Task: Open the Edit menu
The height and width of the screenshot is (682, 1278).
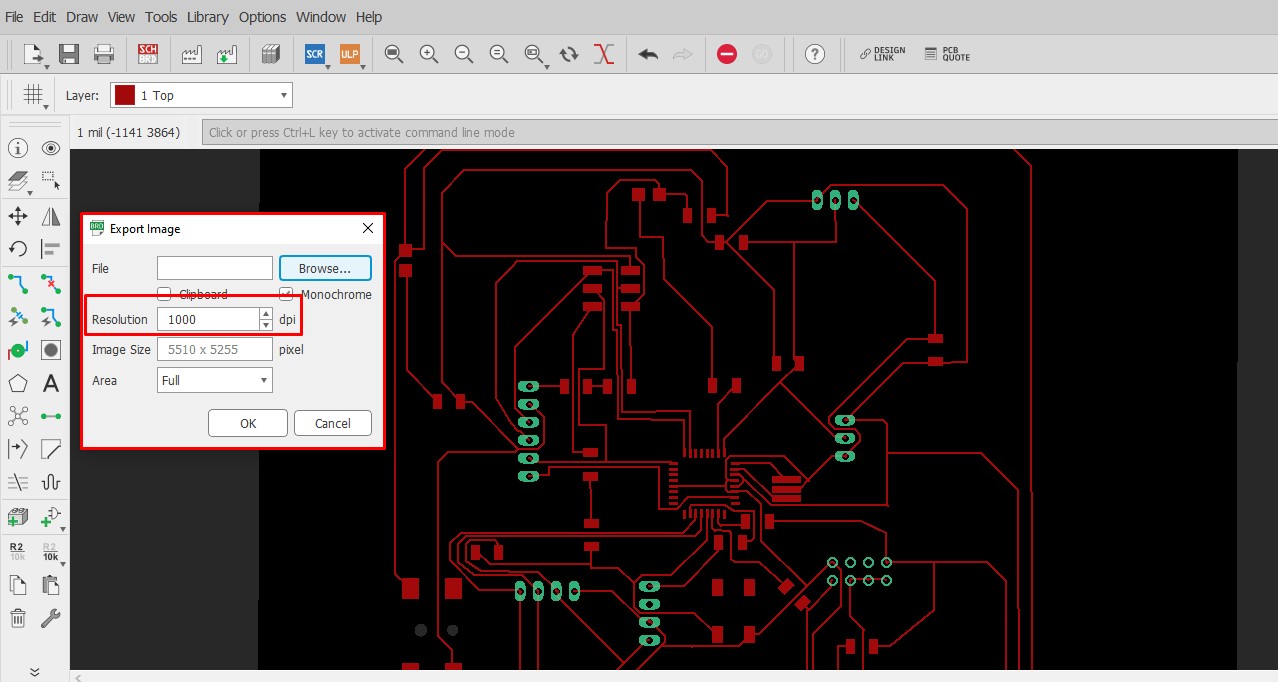Action: [44, 17]
